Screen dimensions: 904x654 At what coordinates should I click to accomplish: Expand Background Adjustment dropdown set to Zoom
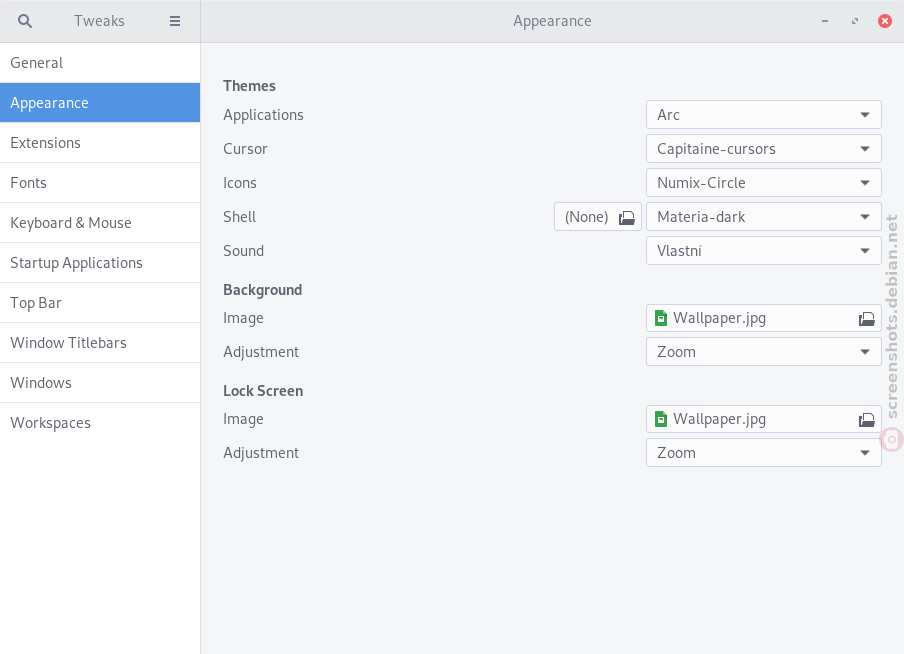[763, 352]
